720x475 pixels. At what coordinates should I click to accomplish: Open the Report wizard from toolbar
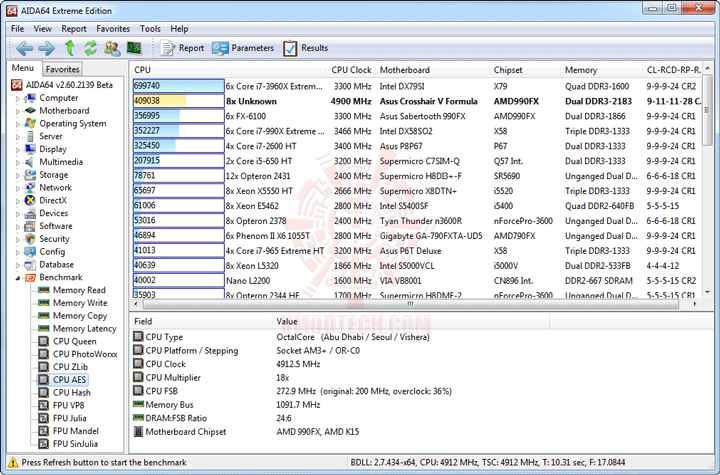tap(182, 48)
